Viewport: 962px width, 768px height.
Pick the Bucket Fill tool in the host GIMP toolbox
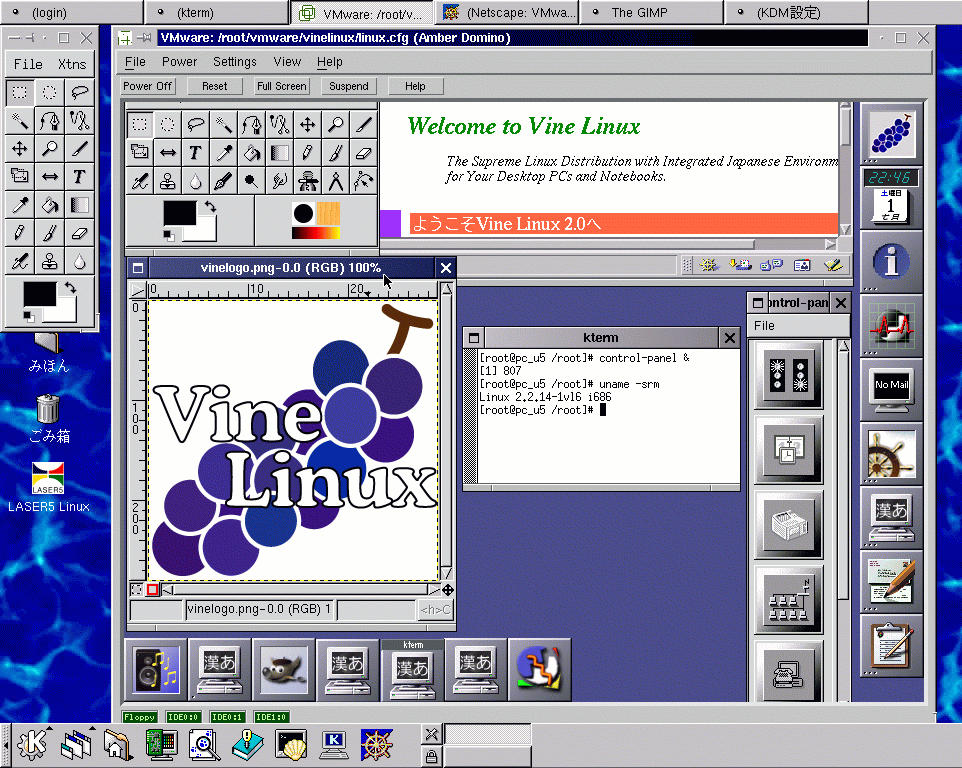[x=50, y=205]
